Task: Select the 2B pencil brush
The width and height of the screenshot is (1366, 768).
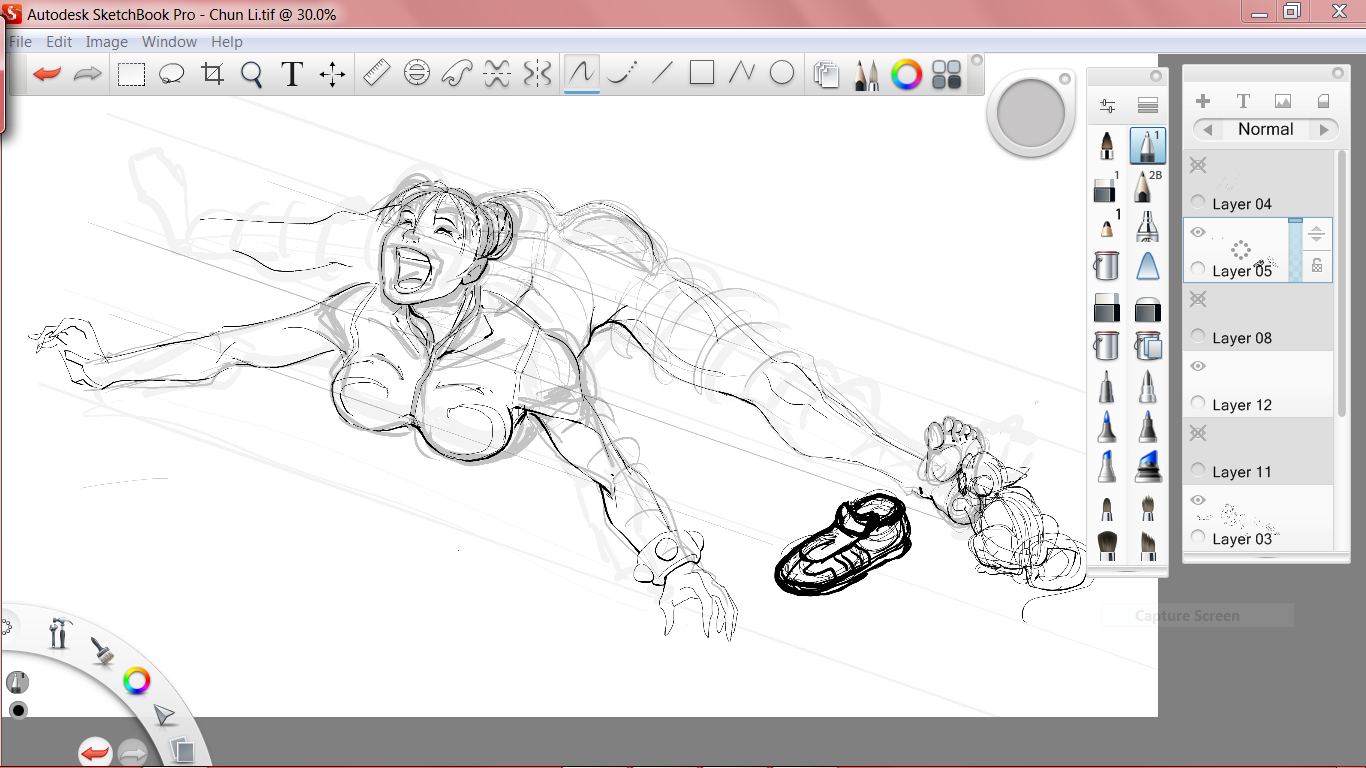Action: point(1148,187)
